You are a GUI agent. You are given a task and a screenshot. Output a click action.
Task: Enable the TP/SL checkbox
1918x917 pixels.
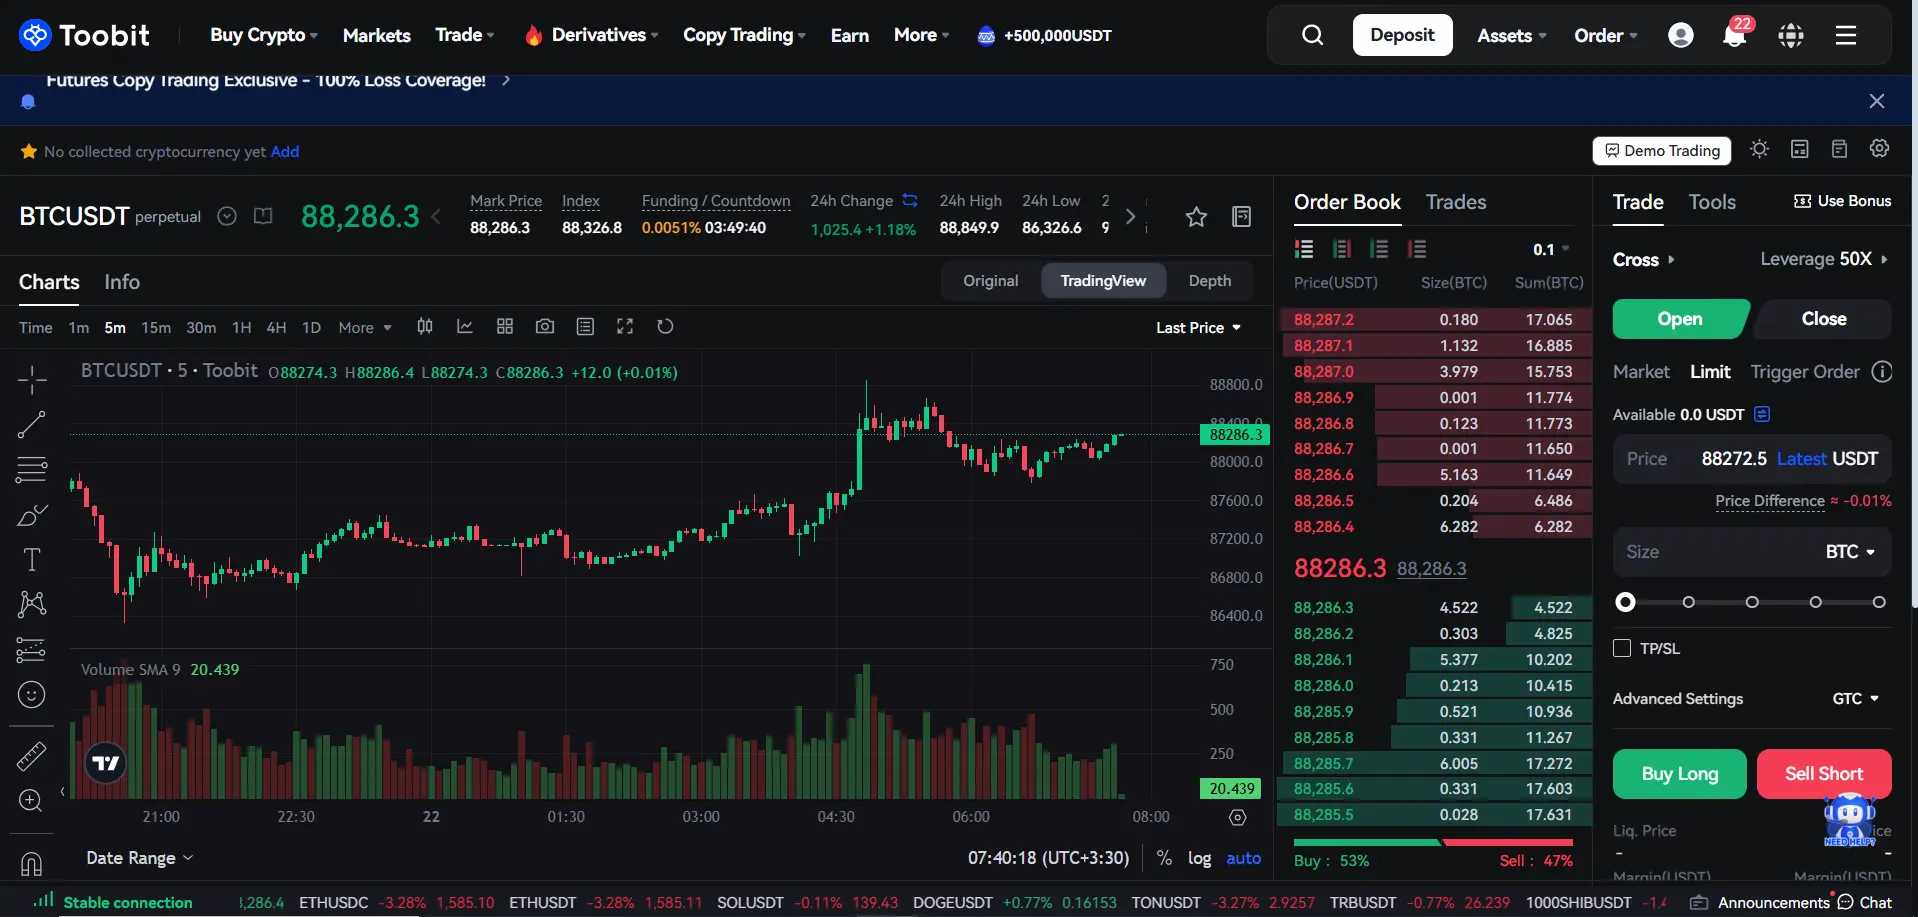[1622, 648]
